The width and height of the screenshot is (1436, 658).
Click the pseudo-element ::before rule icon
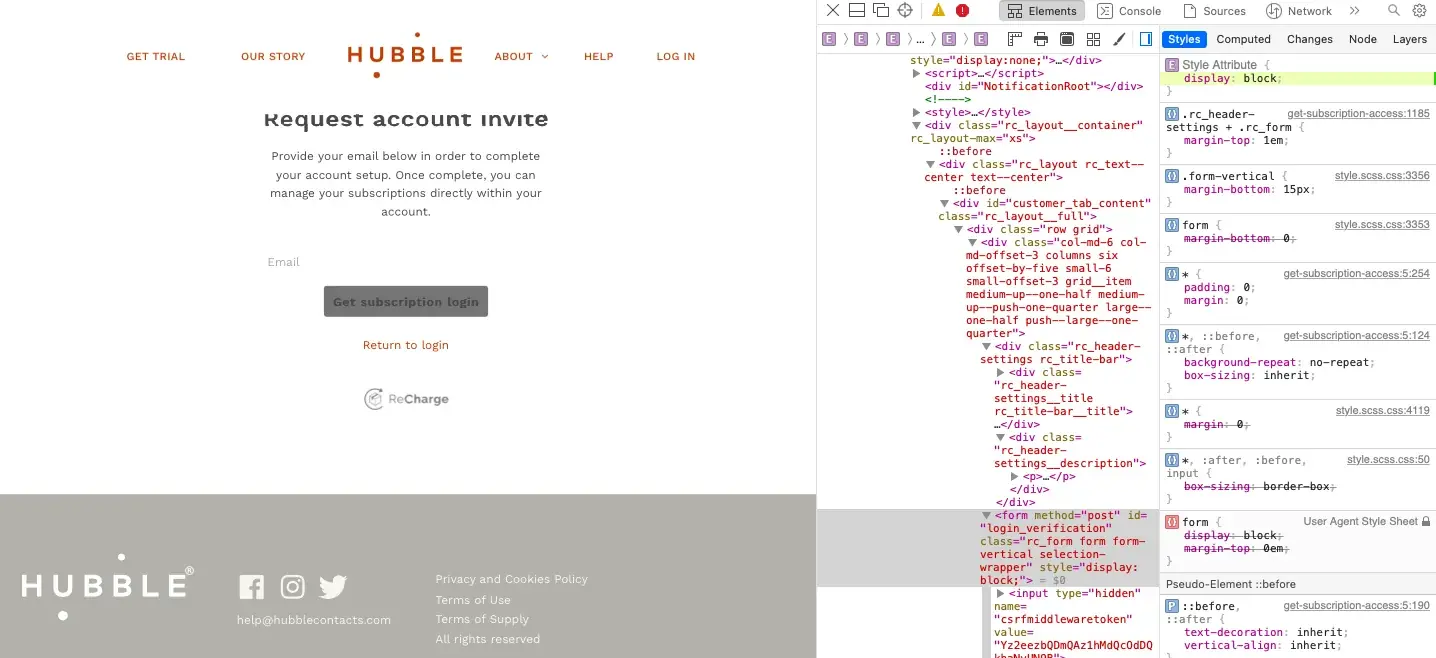pos(1172,606)
